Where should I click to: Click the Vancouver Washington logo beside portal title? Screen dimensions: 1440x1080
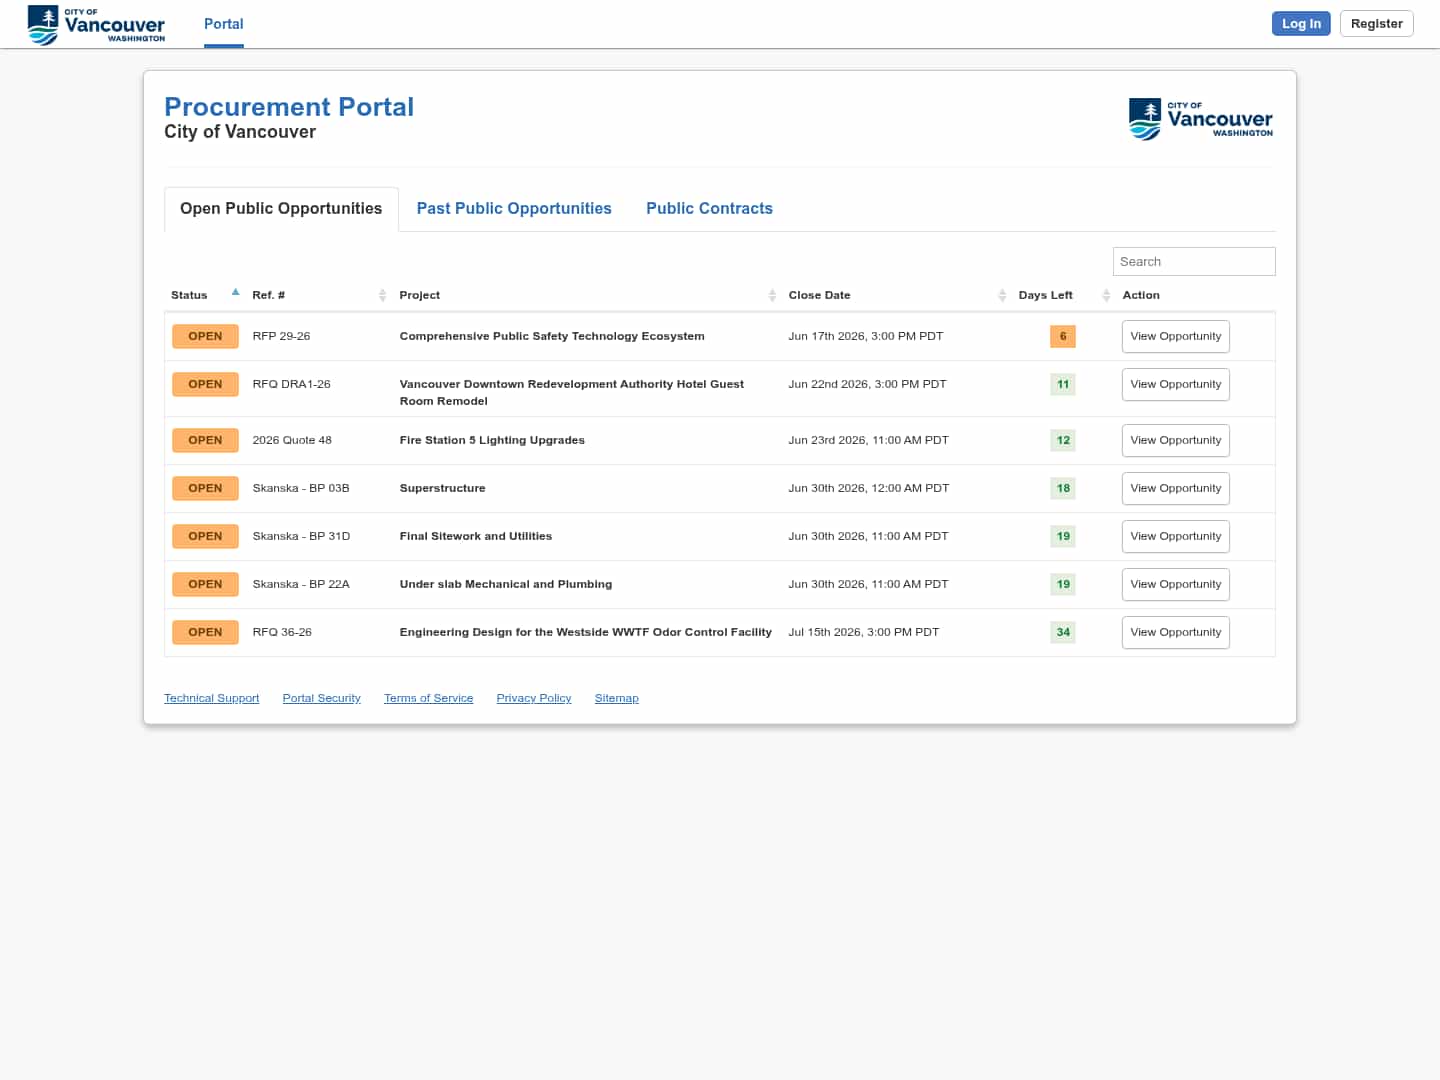tap(1201, 119)
